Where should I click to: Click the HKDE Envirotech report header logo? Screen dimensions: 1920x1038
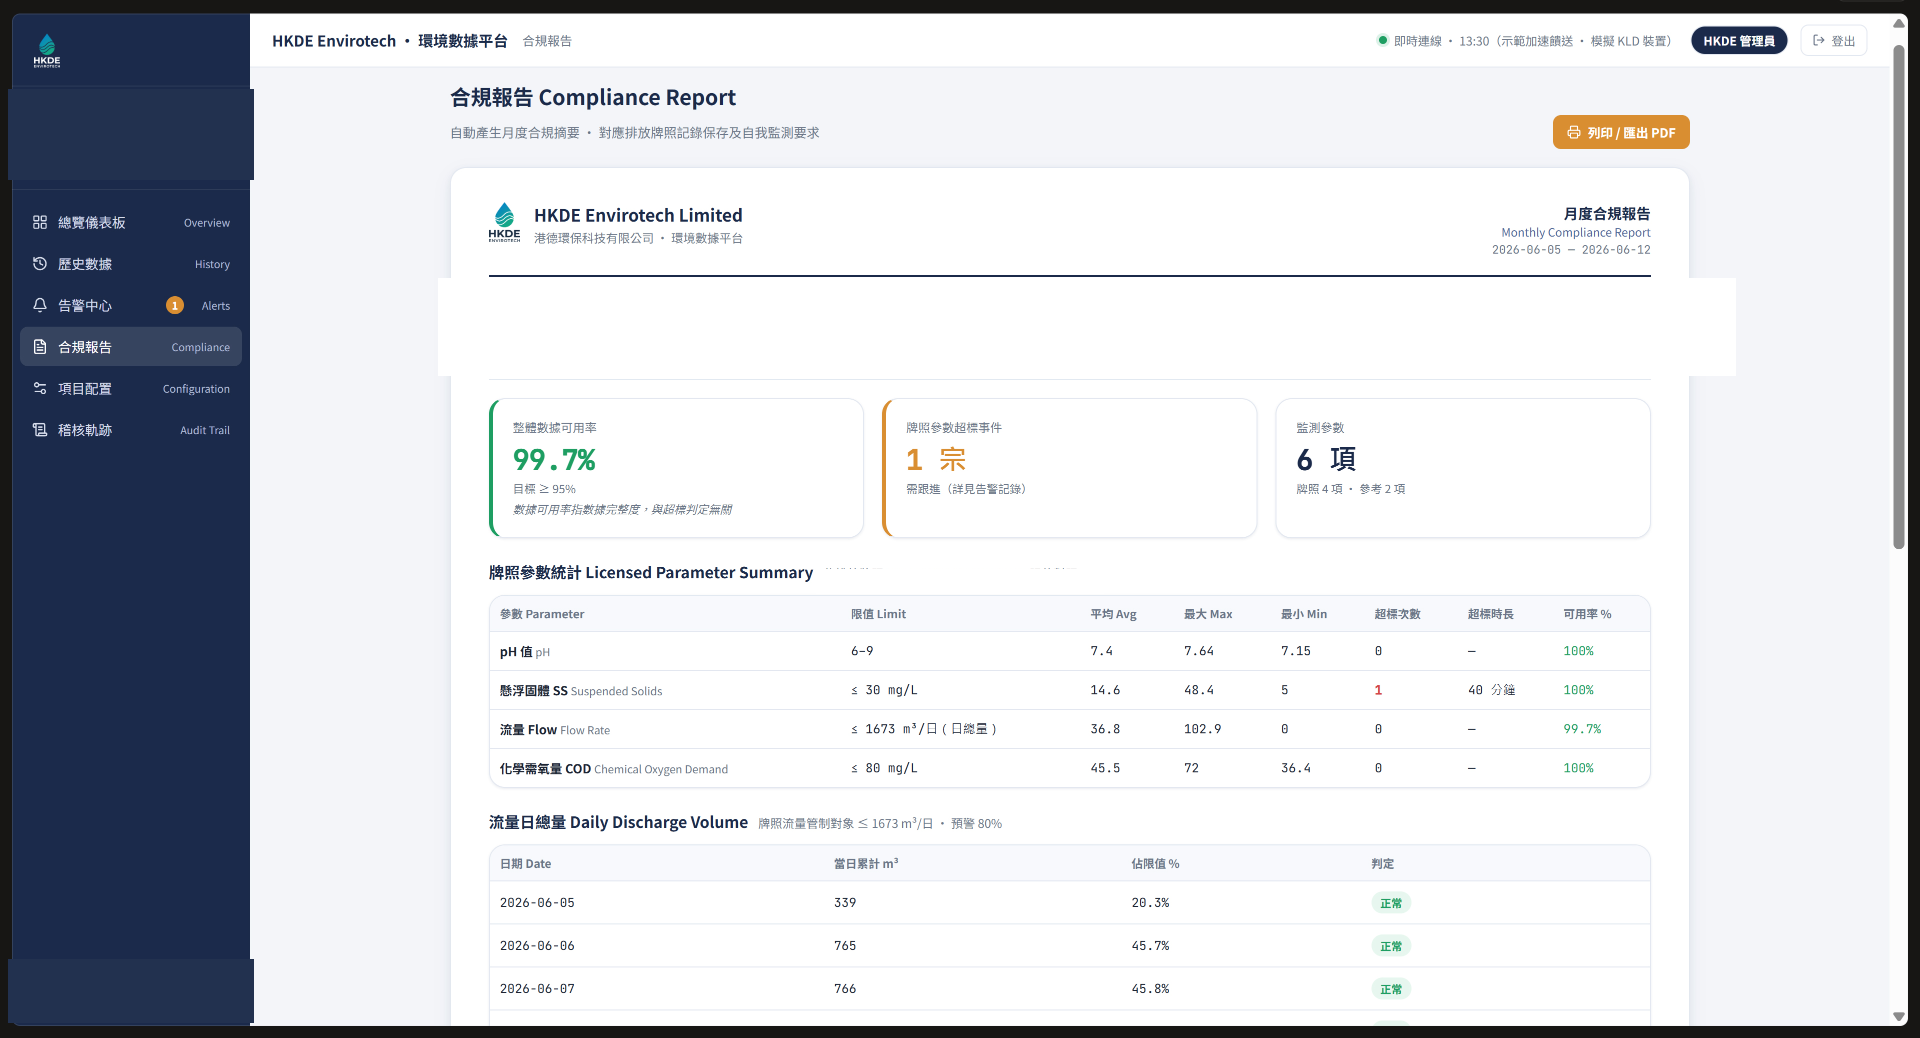pos(504,222)
